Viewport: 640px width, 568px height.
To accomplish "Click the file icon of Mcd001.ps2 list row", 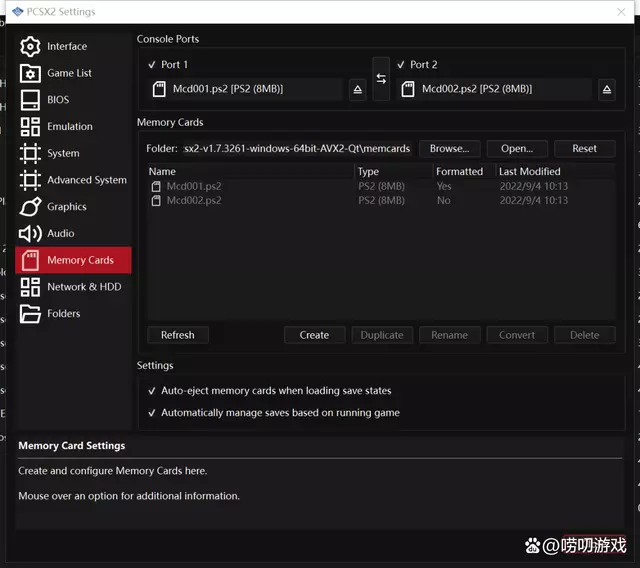I will pos(156,186).
